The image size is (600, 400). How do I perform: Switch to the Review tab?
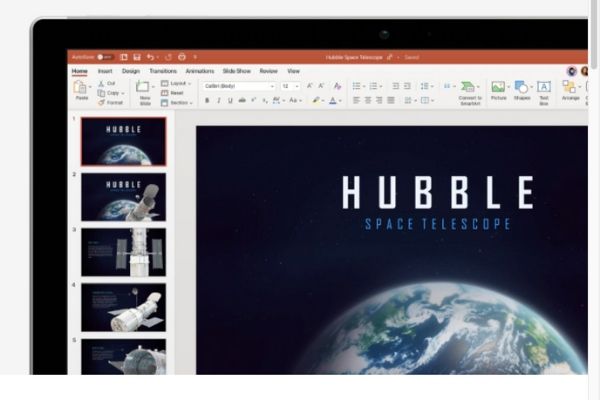[x=268, y=71]
